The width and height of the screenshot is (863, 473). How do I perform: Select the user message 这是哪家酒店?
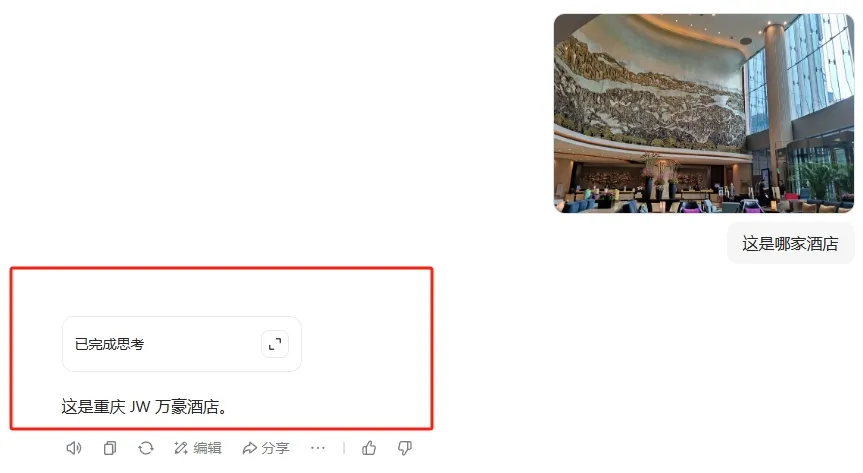[790, 243]
